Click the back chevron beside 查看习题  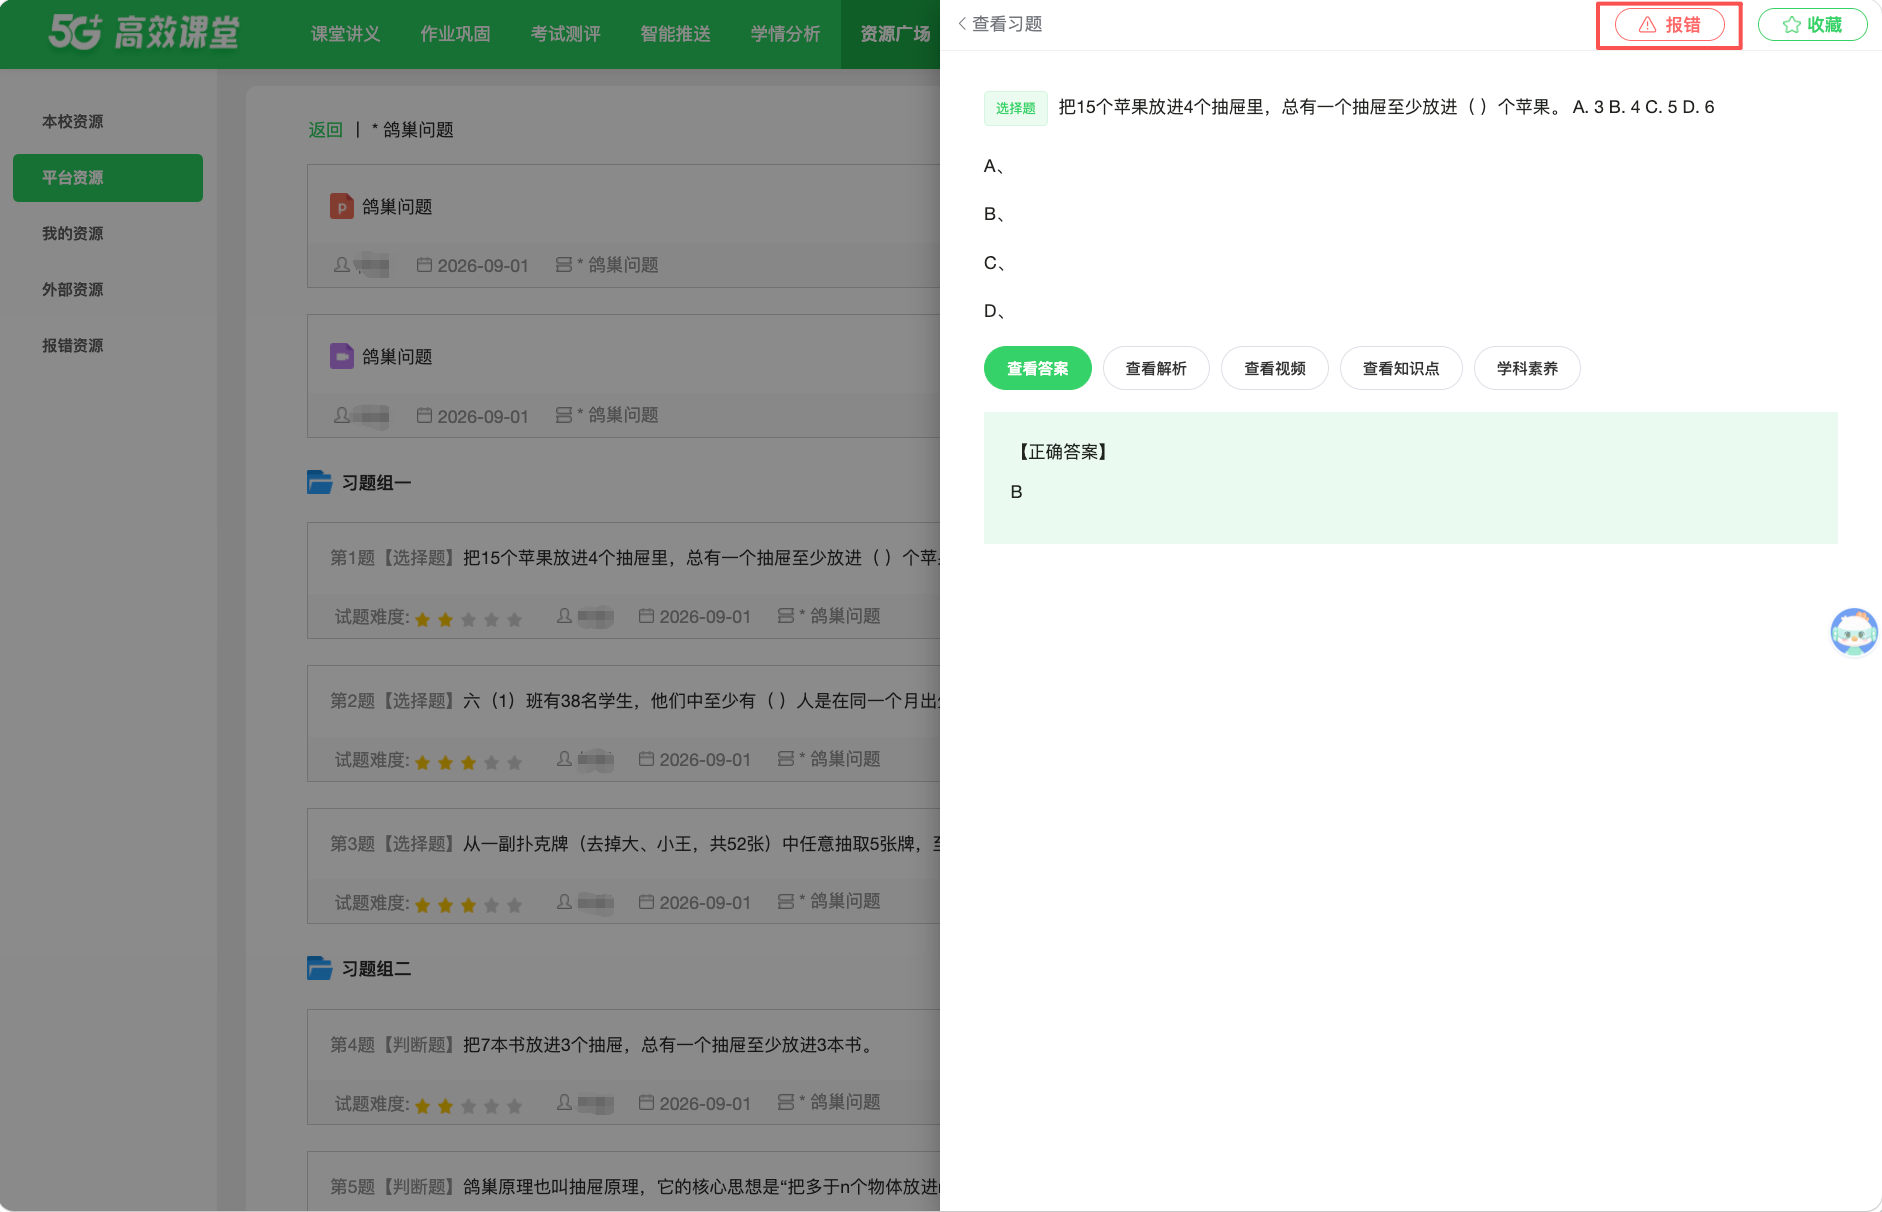click(962, 24)
